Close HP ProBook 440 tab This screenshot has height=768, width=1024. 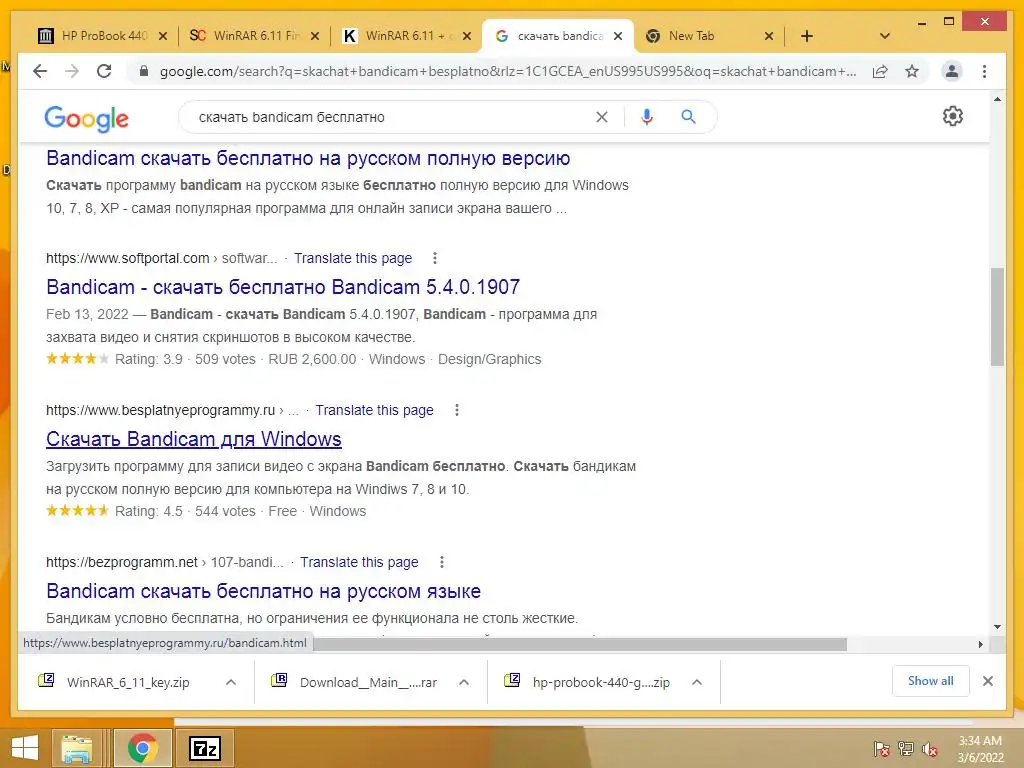point(163,36)
